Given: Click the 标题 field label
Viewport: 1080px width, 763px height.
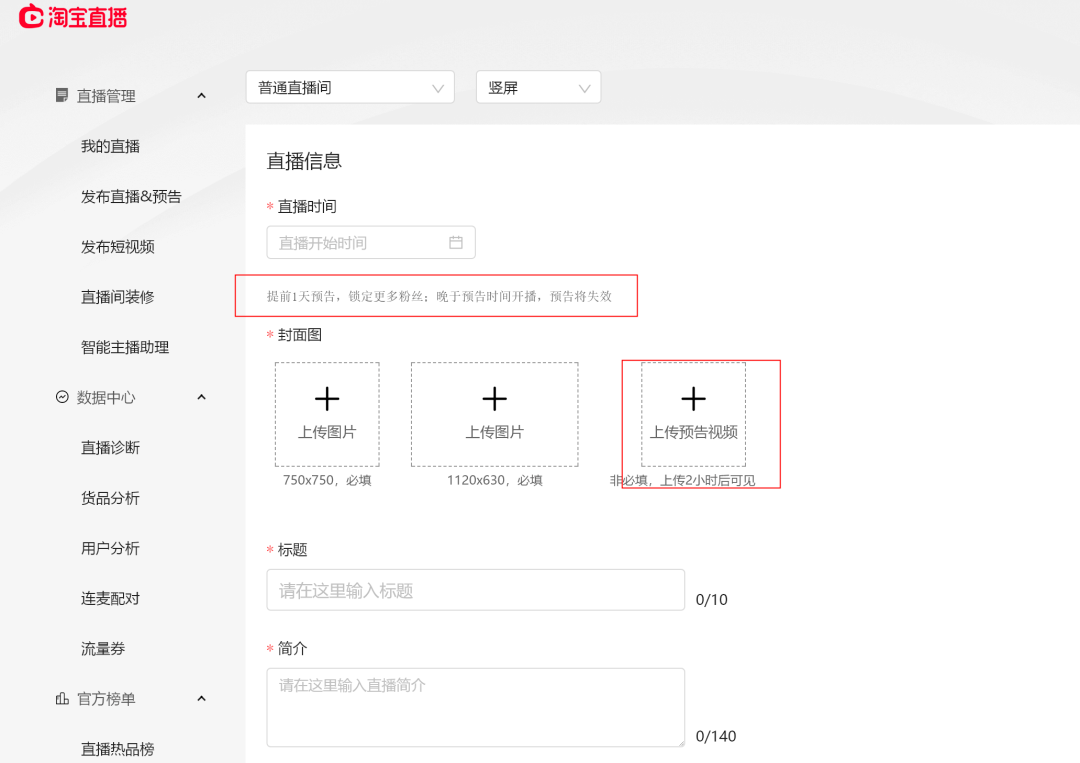Looking at the screenshot, I should tap(292, 550).
